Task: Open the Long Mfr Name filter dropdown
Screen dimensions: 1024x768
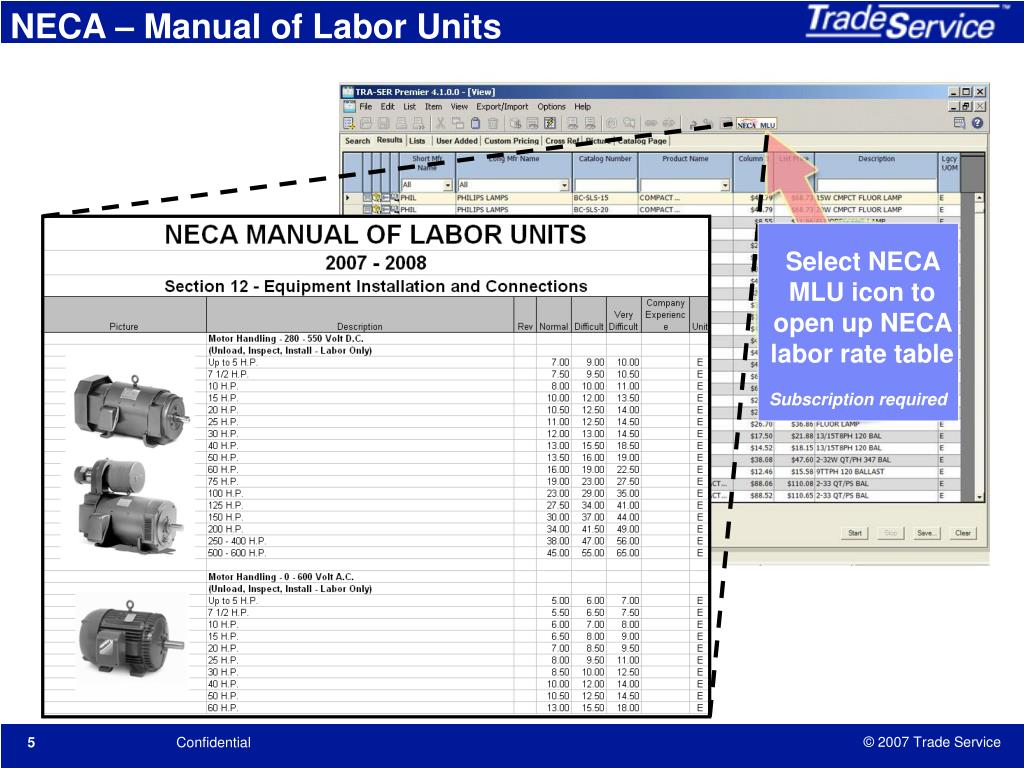Action: tap(564, 185)
